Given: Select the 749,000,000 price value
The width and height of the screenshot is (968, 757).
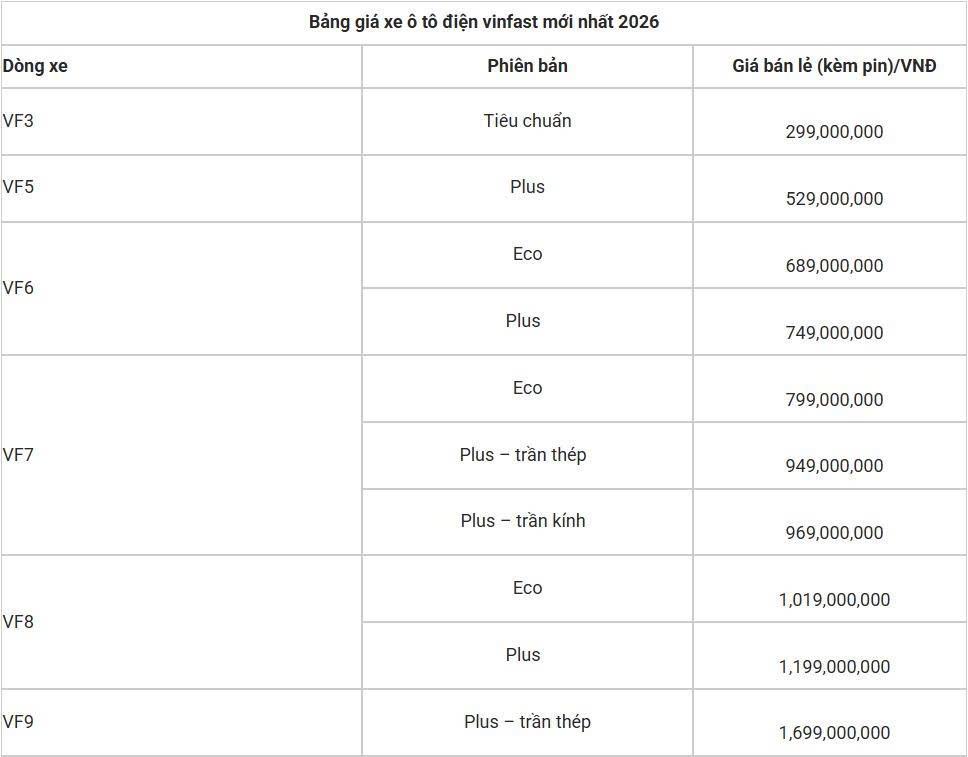Looking at the screenshot, I should (834, 333).
